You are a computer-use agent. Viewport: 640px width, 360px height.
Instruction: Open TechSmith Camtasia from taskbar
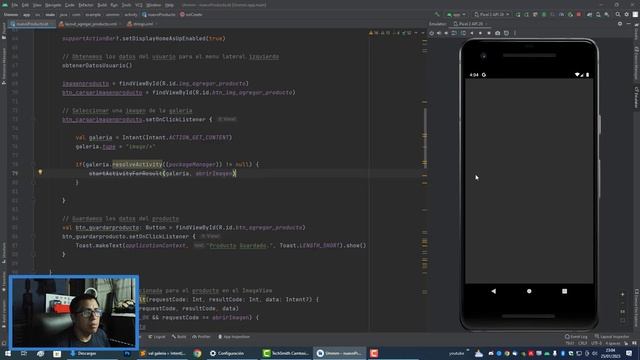coord(286,353)
